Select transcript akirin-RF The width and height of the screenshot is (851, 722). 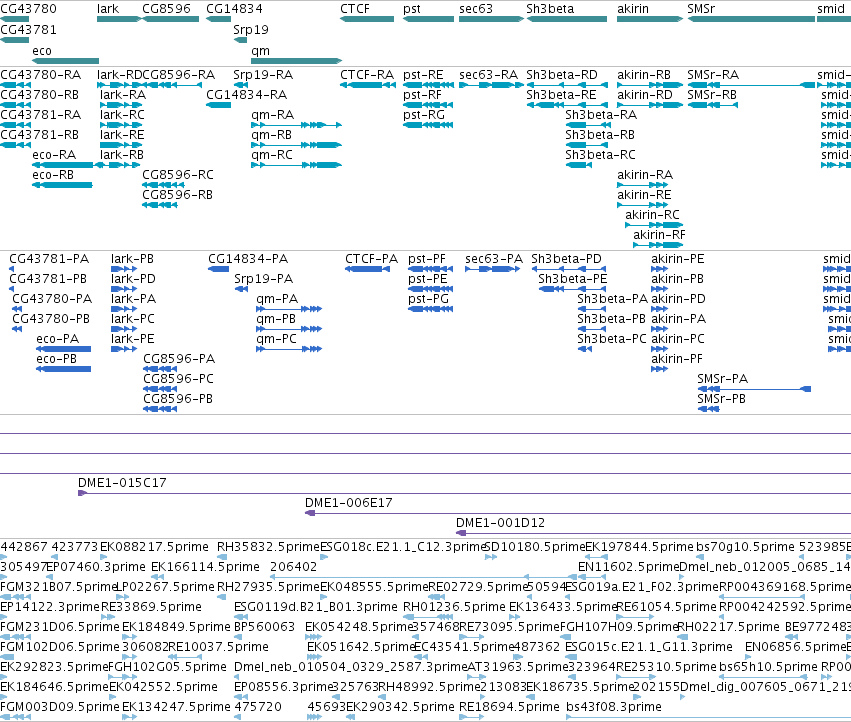click(x=659, y=235)
